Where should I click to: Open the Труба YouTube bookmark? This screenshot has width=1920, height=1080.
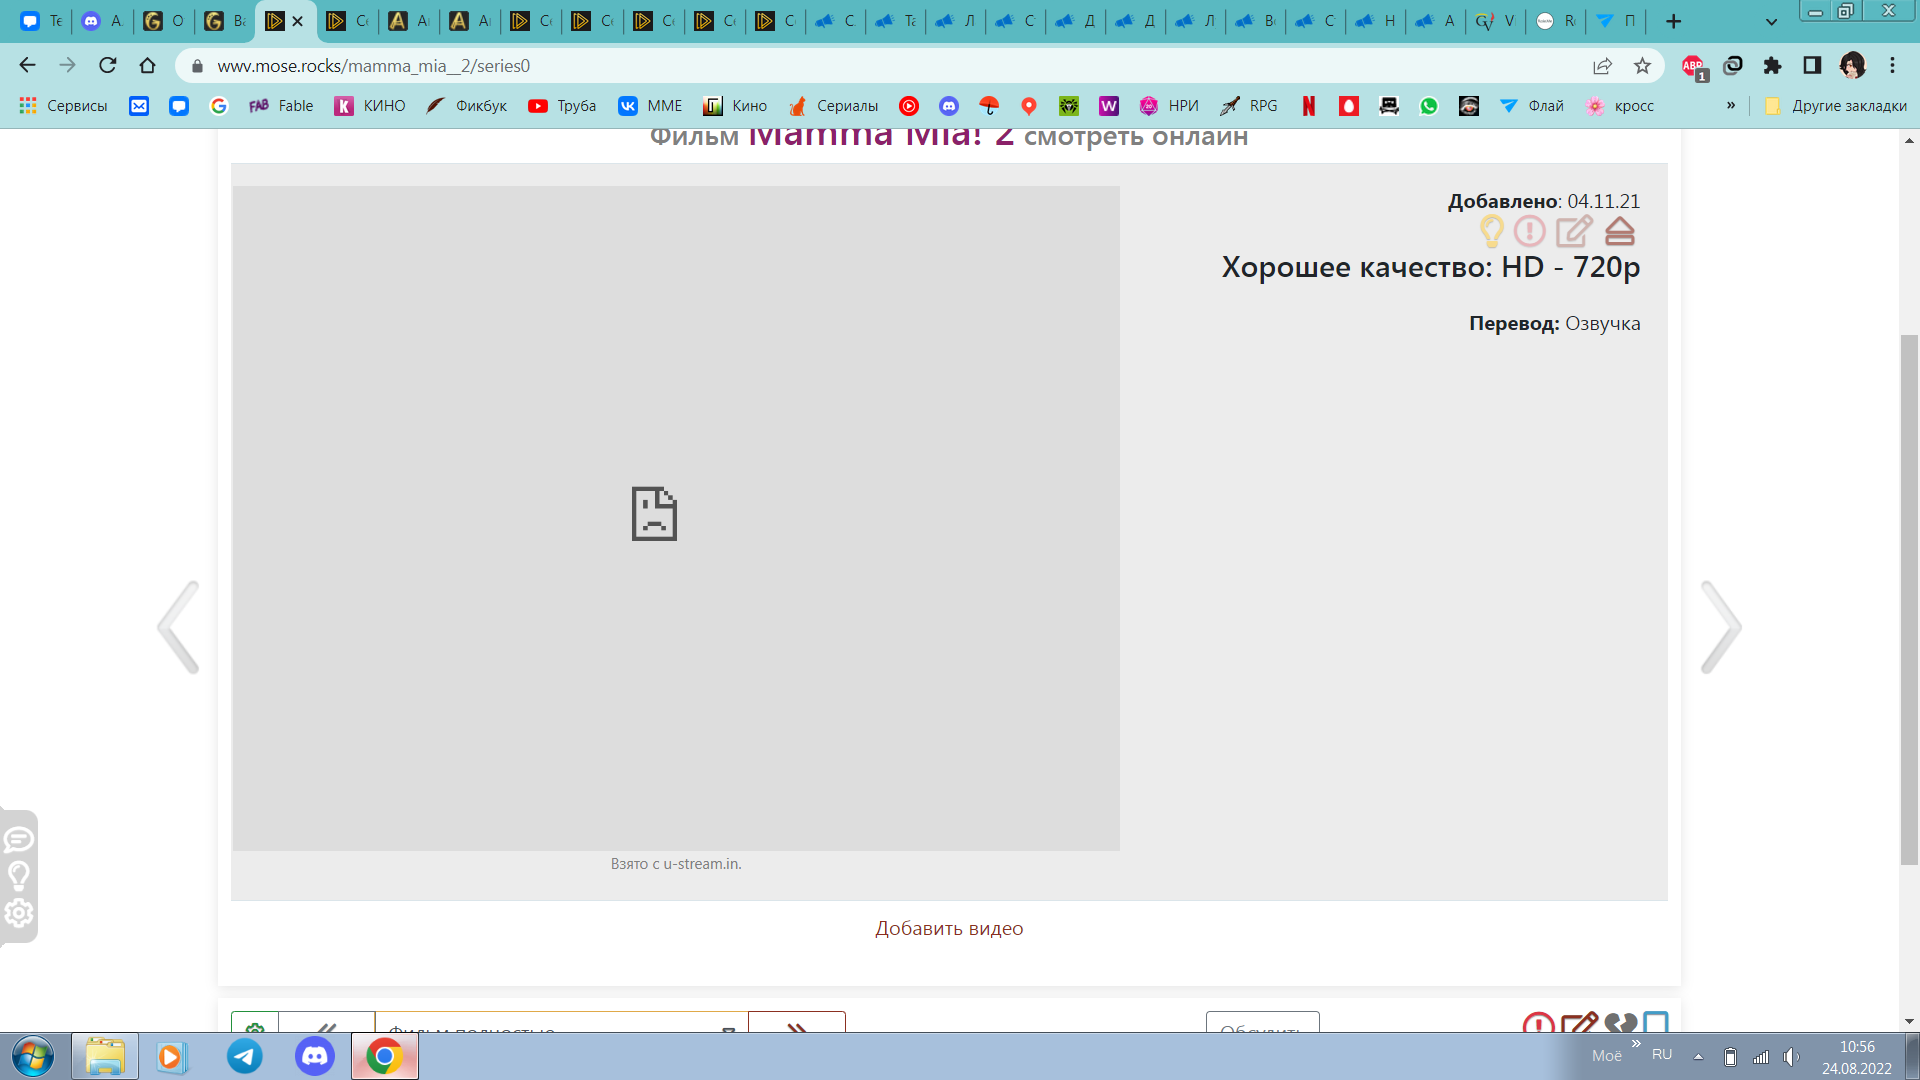[562, 106]
